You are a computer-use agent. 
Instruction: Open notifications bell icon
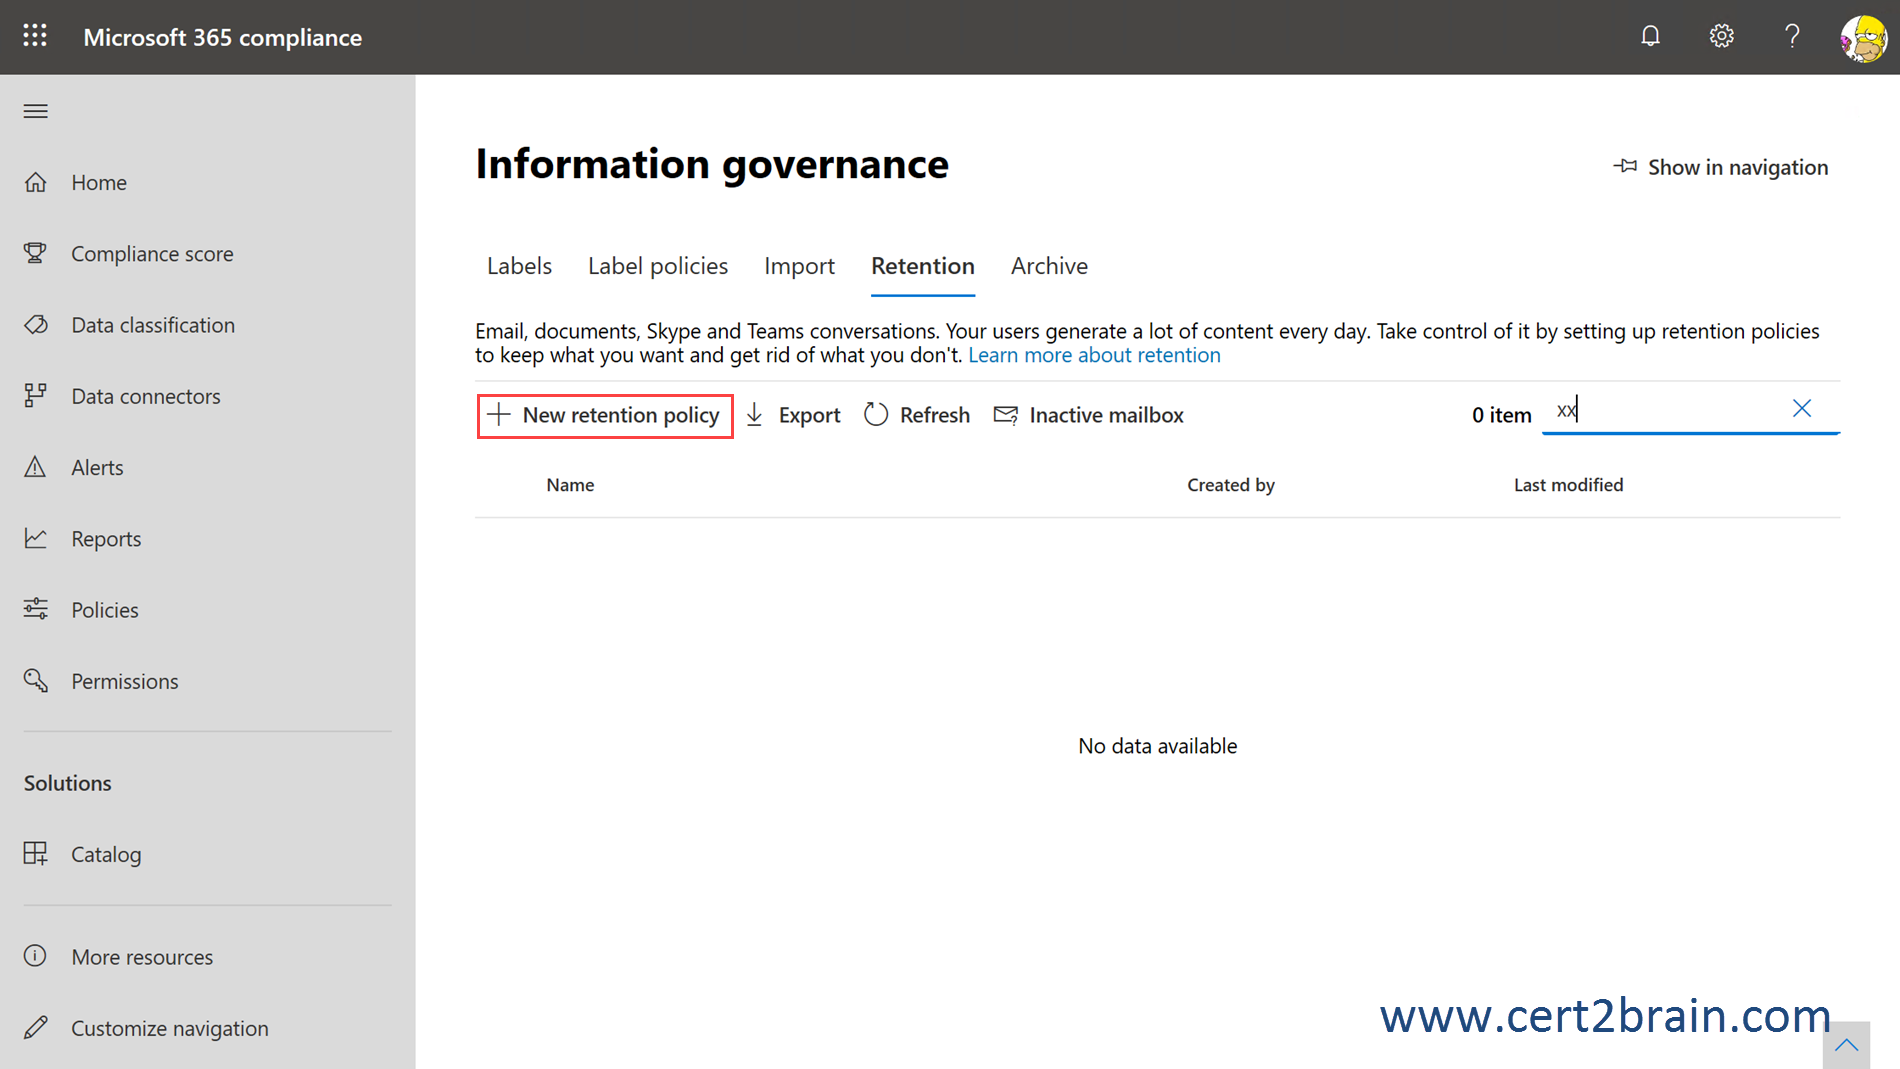pos(1650,36)
